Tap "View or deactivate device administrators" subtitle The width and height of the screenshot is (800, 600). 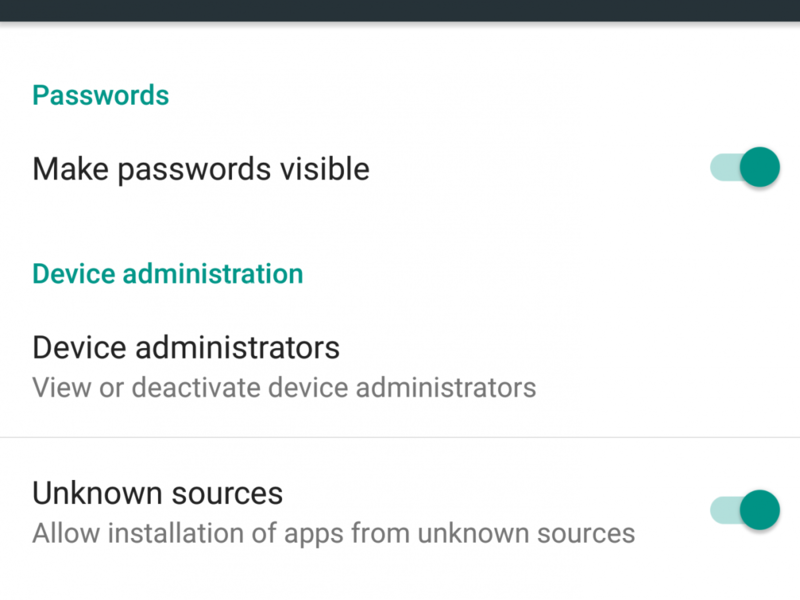click(284, 387)
